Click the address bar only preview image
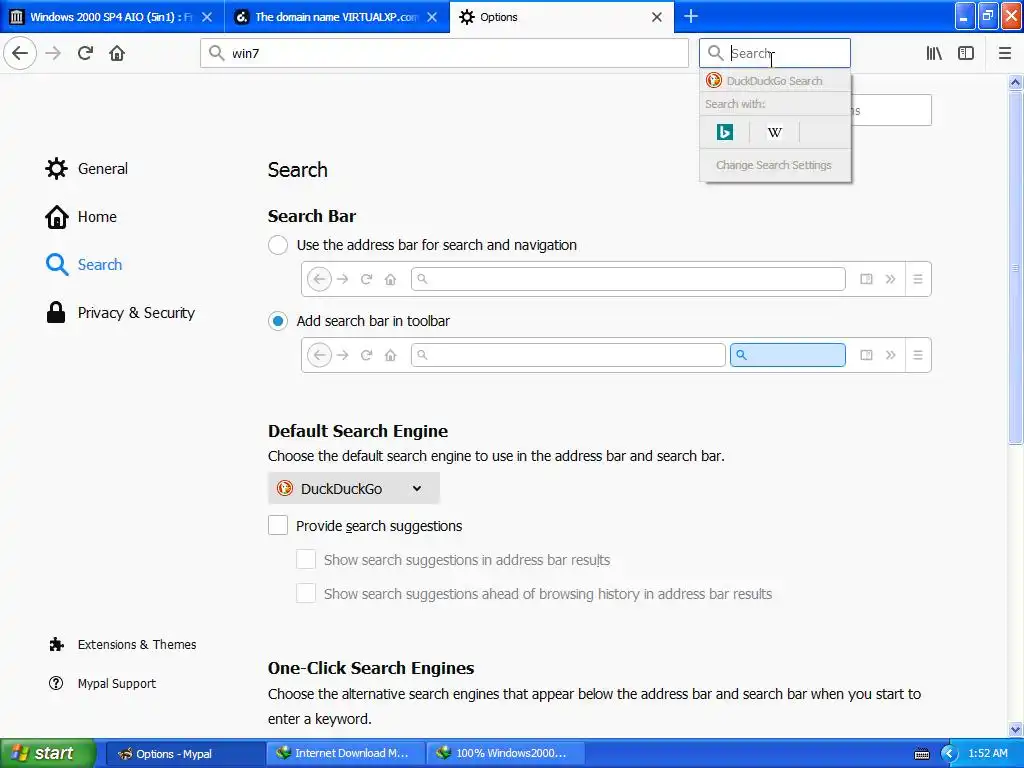Image resolution: width=1024 pixels, height=768 pixels. point(616,279)
